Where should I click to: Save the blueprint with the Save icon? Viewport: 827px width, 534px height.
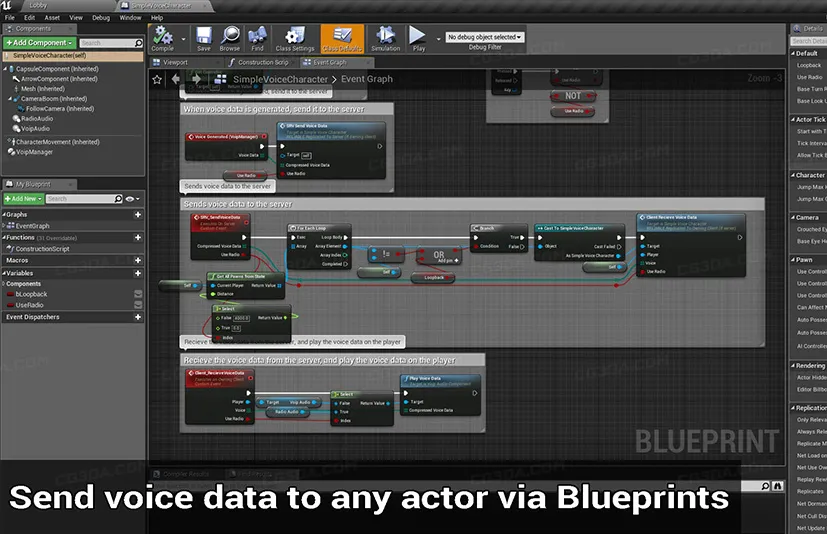pos(204,39)
